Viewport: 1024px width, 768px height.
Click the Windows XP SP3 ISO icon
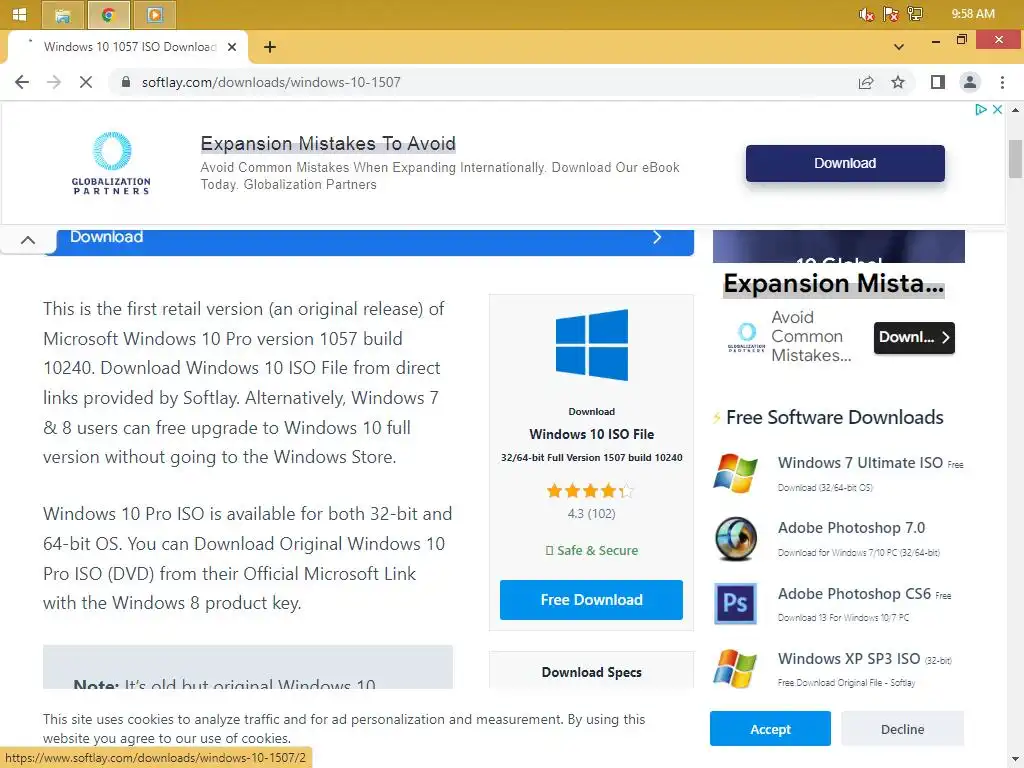[735, 668]
